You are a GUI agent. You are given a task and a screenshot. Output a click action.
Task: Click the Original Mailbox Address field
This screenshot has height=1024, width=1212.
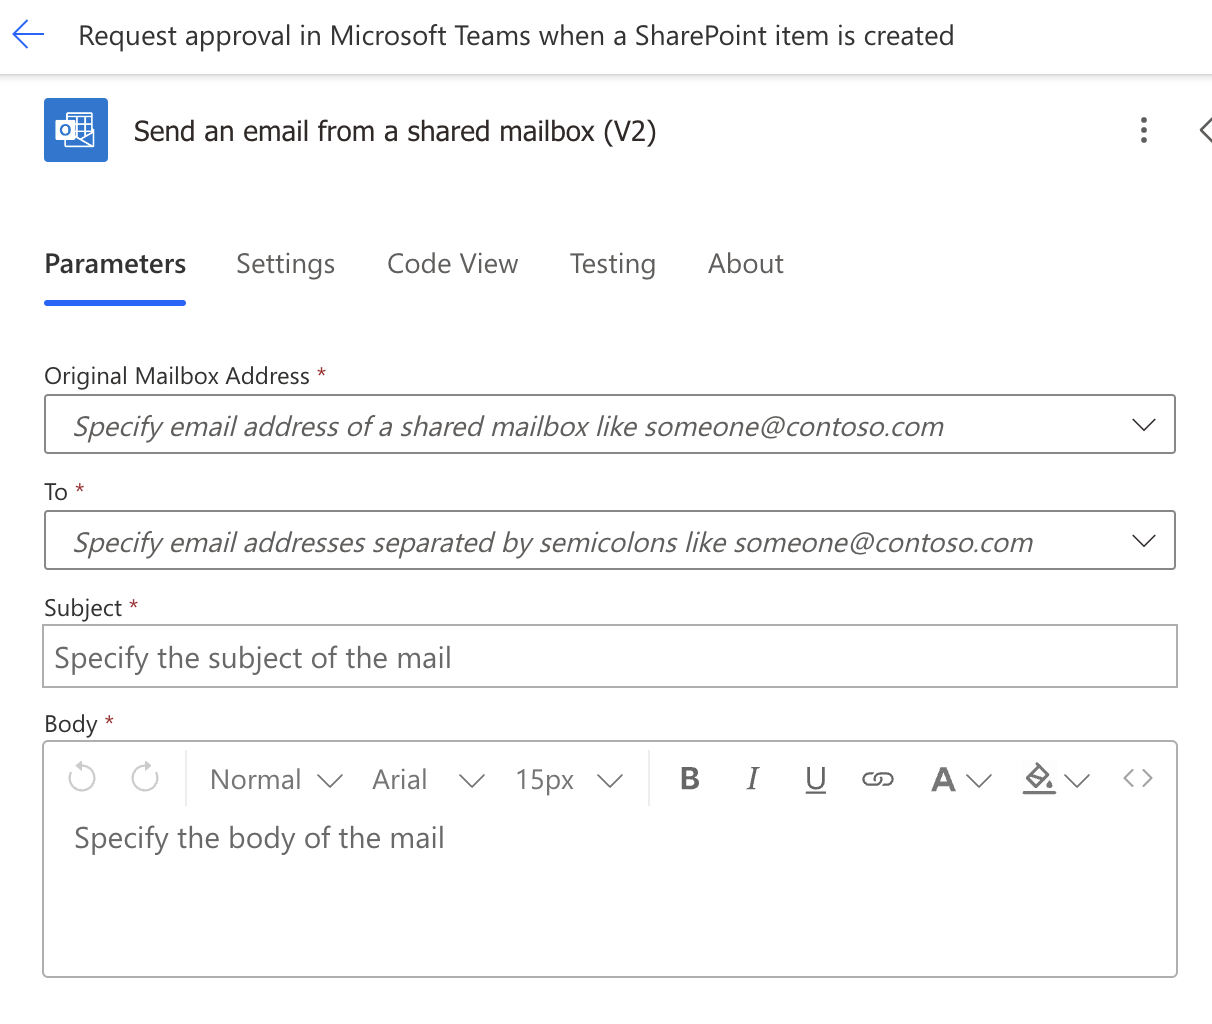pos(610,425)
